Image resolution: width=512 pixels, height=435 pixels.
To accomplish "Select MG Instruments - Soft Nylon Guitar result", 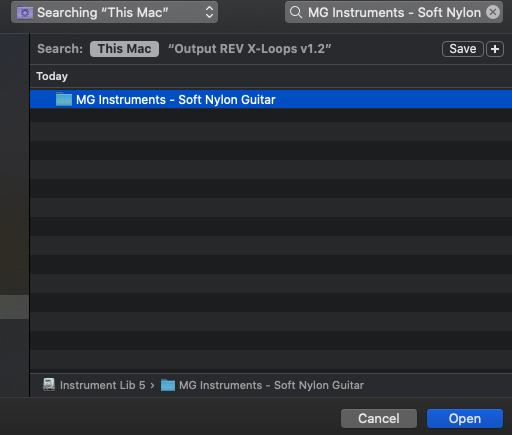I will [271, 99].
